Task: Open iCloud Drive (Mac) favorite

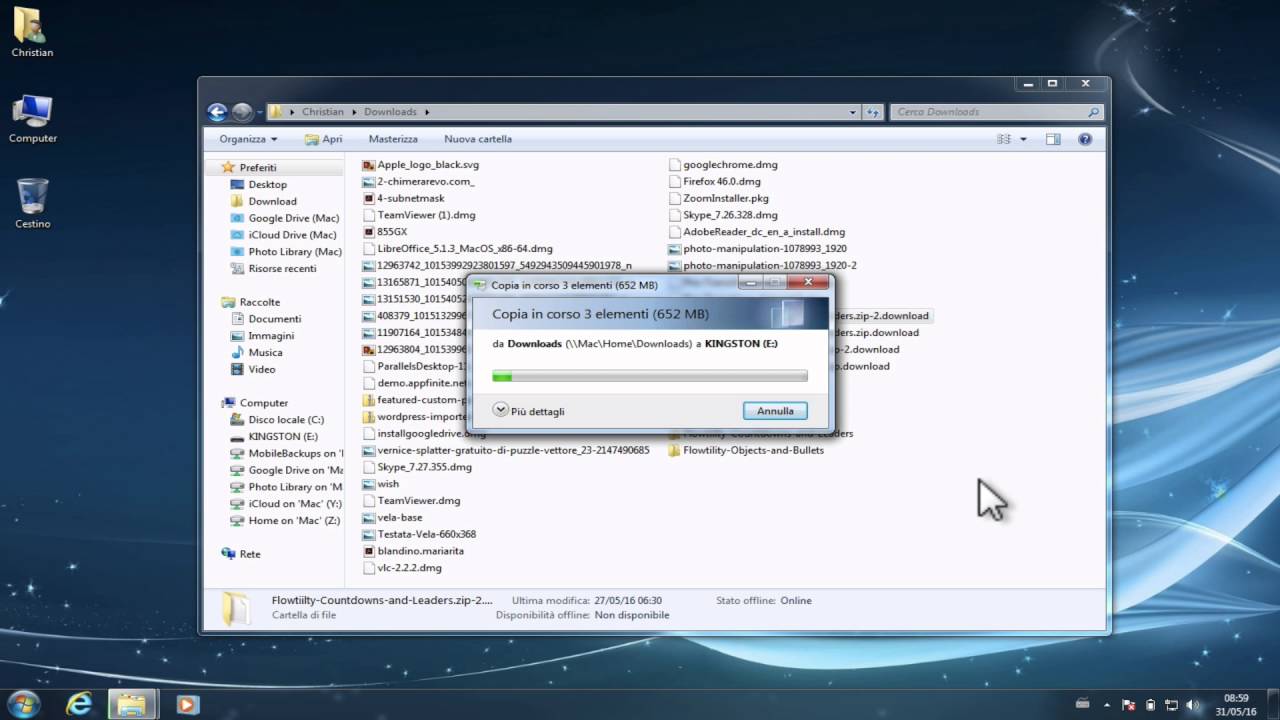Action: pos(284,235)
